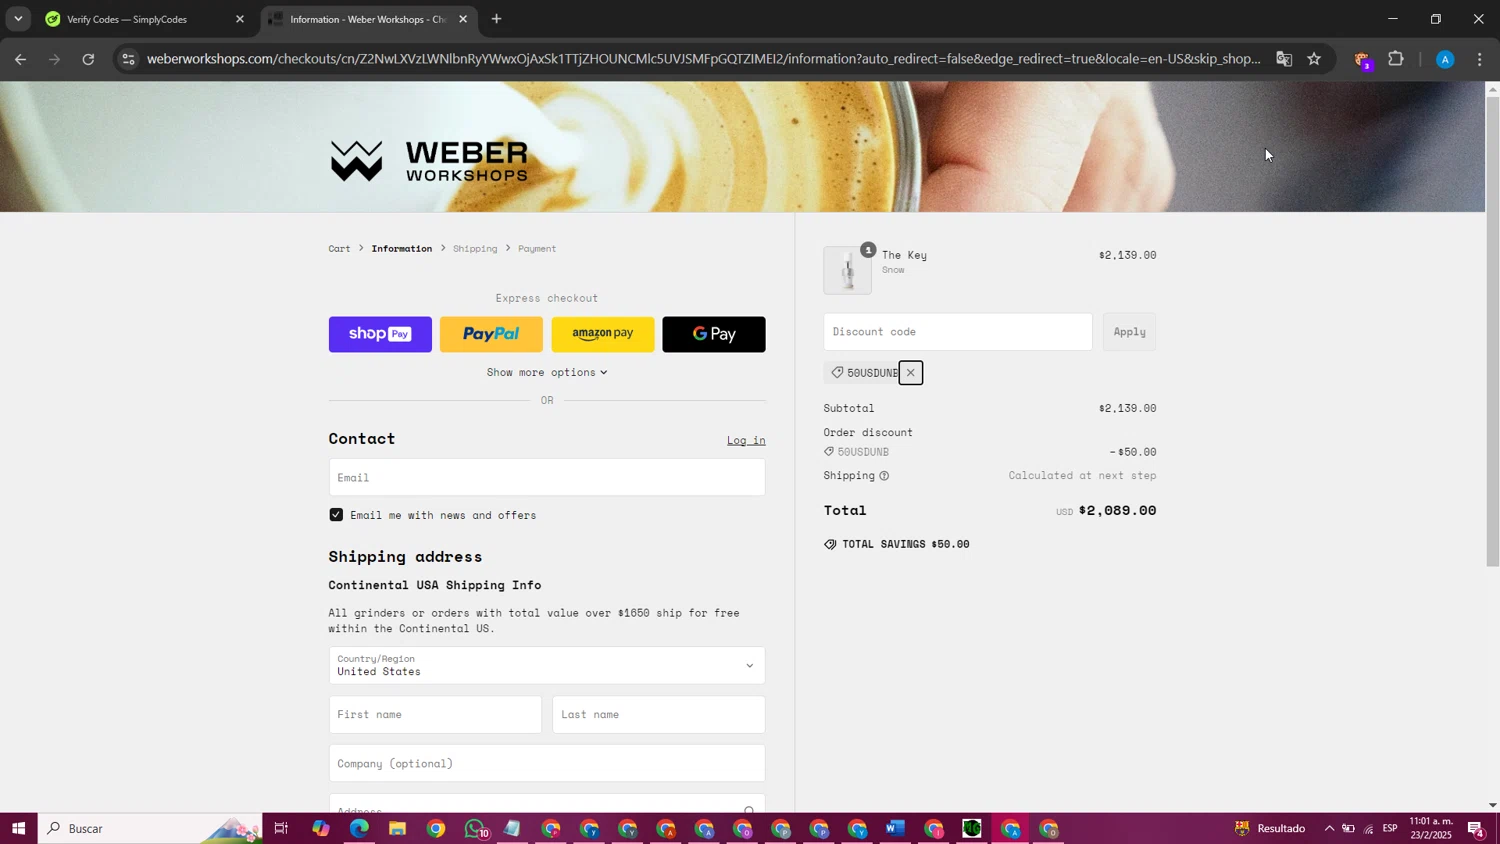Open the Extensions puzzle icon
The image size is (1500, 844).
pos(1396,59)
